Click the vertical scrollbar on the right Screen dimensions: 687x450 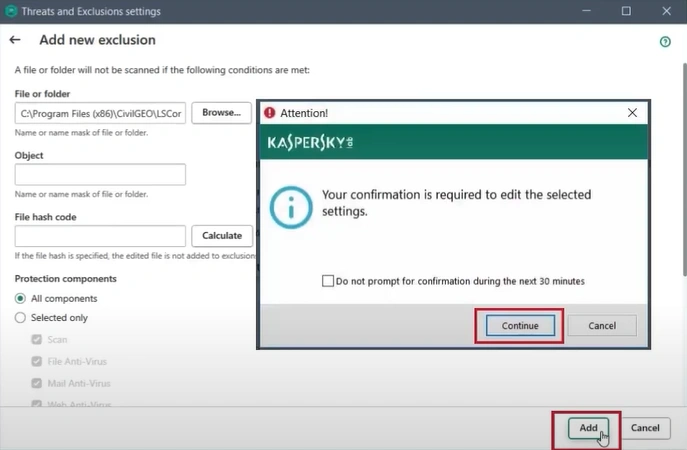pyautogui.click(x=685, y=170)
